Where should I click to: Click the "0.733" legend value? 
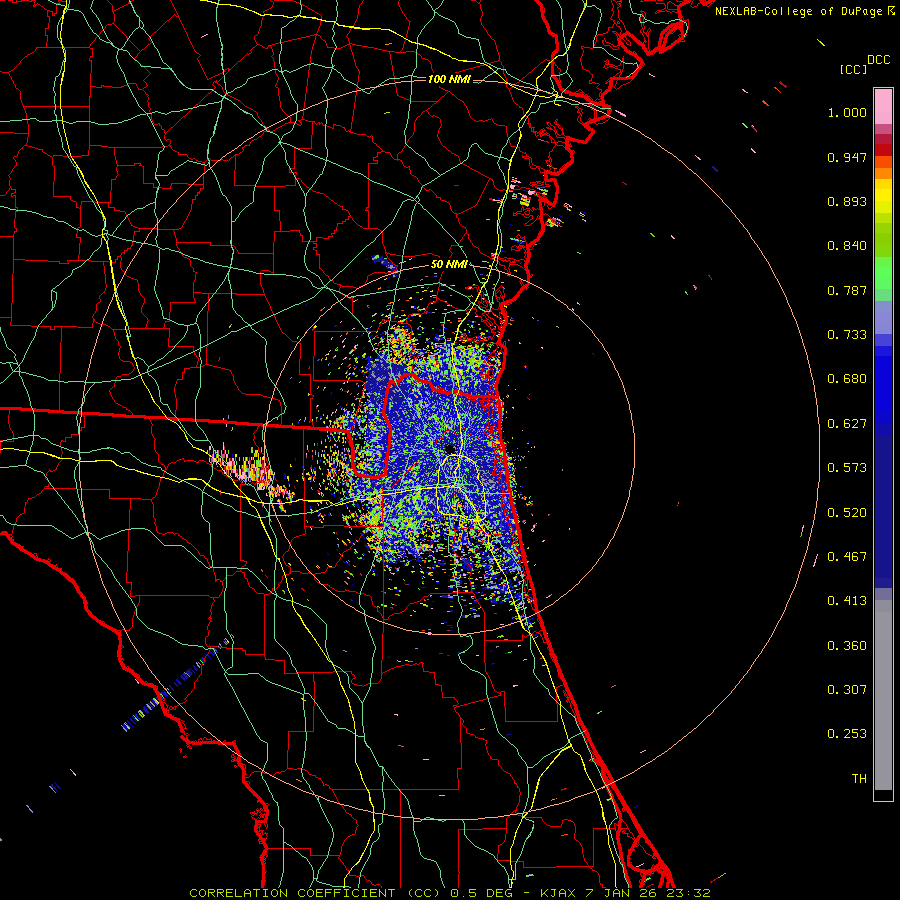pyautogui.click(x=847, y=335)
